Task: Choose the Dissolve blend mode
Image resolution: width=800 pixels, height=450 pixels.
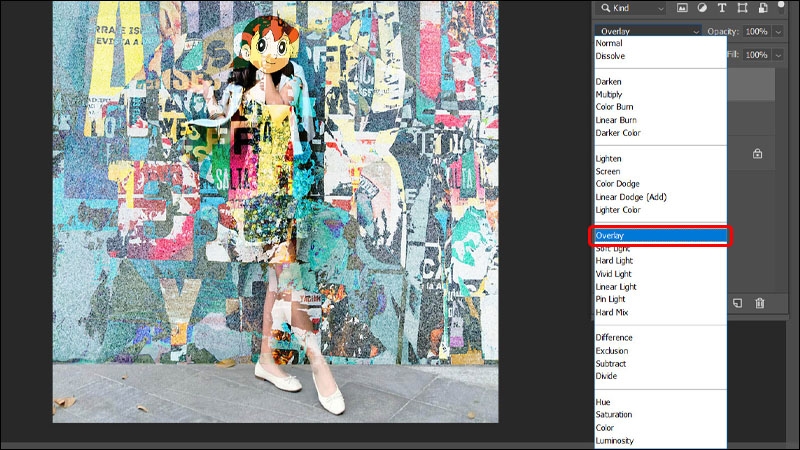Action: 610,56
